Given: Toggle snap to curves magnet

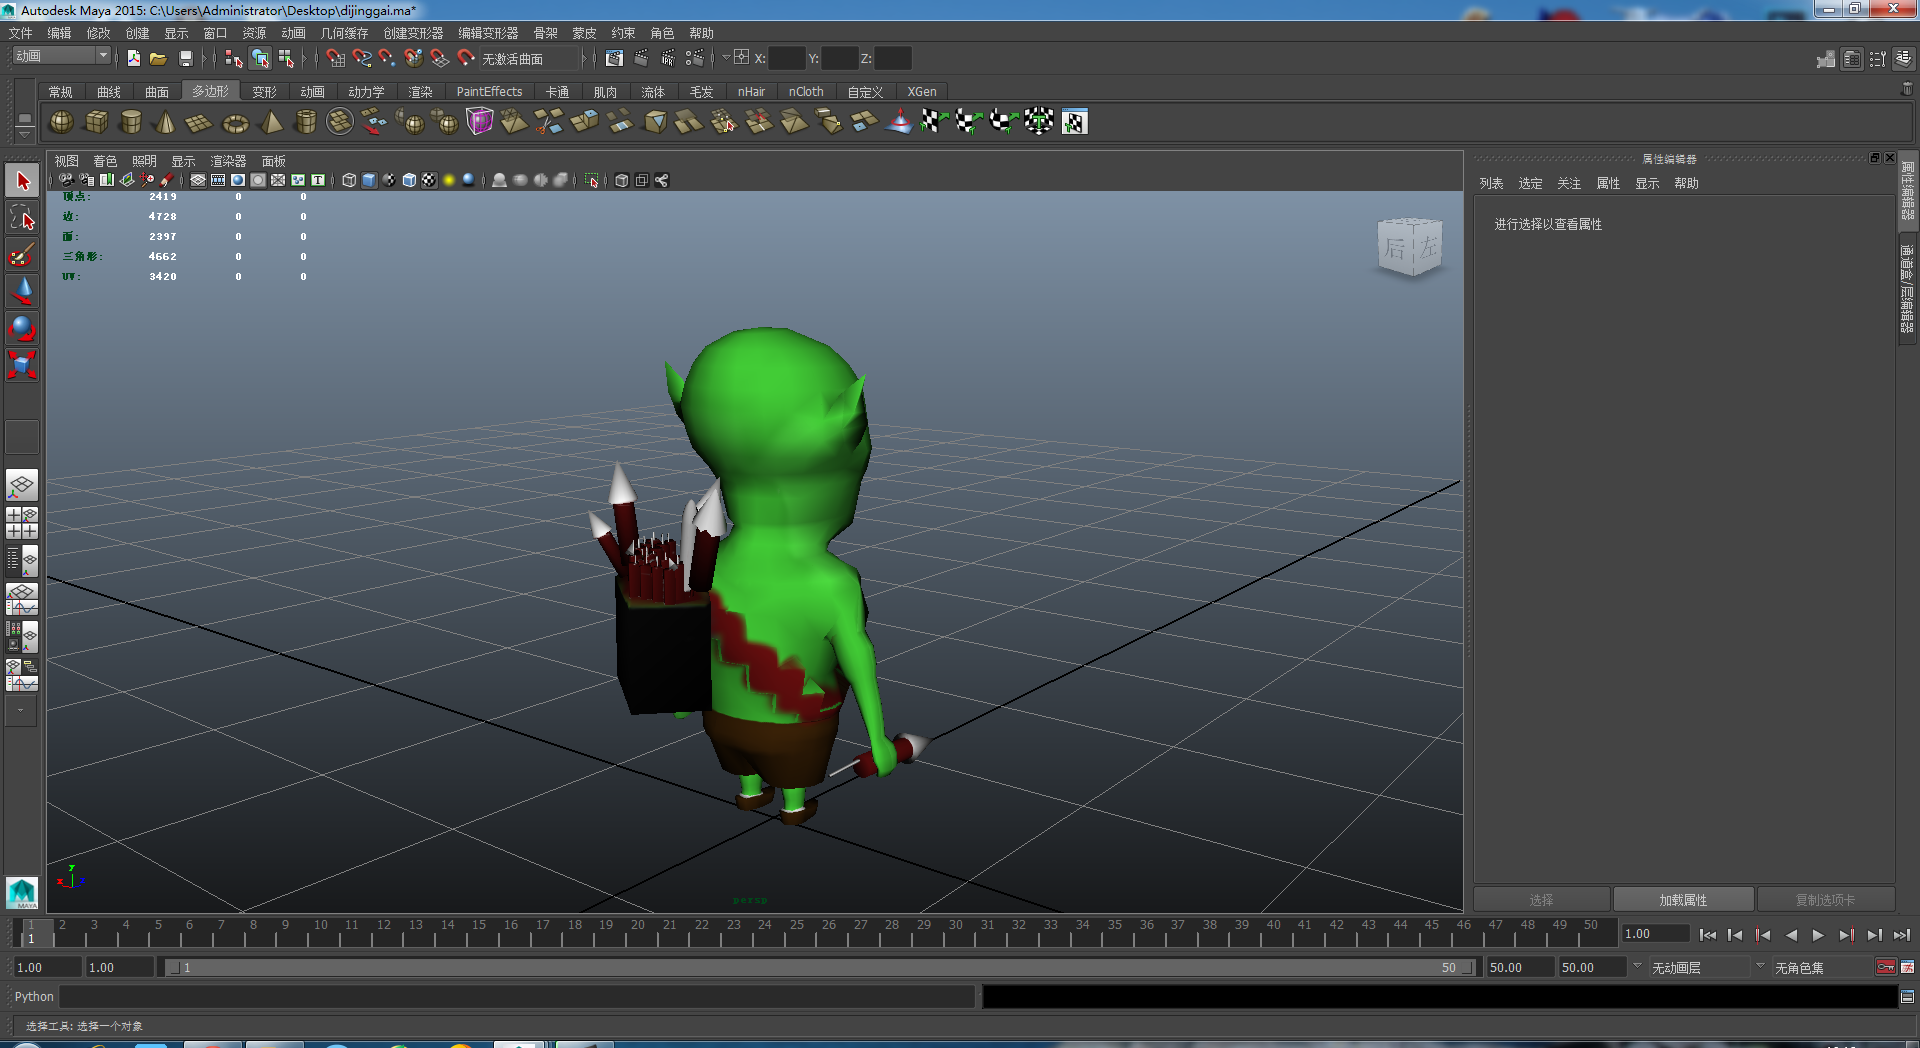Looking at the screenshot, I should (x=361, y=58).
